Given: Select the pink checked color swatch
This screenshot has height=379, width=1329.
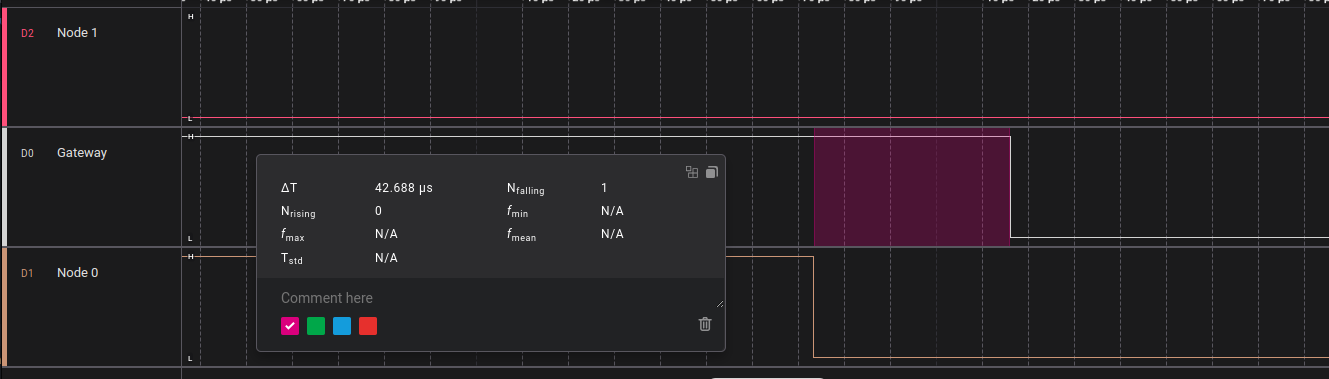Looking at the screenshot, I should pyautogui.click(x=290, y=326).
